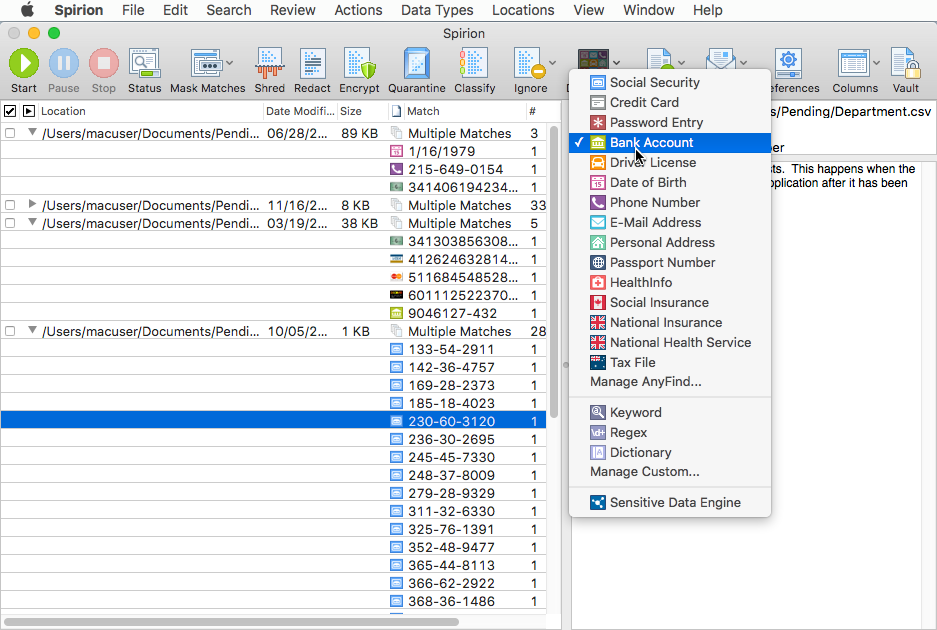Open the Vault toolbar icon
937x630 pixels.
[x=905, y=63]
